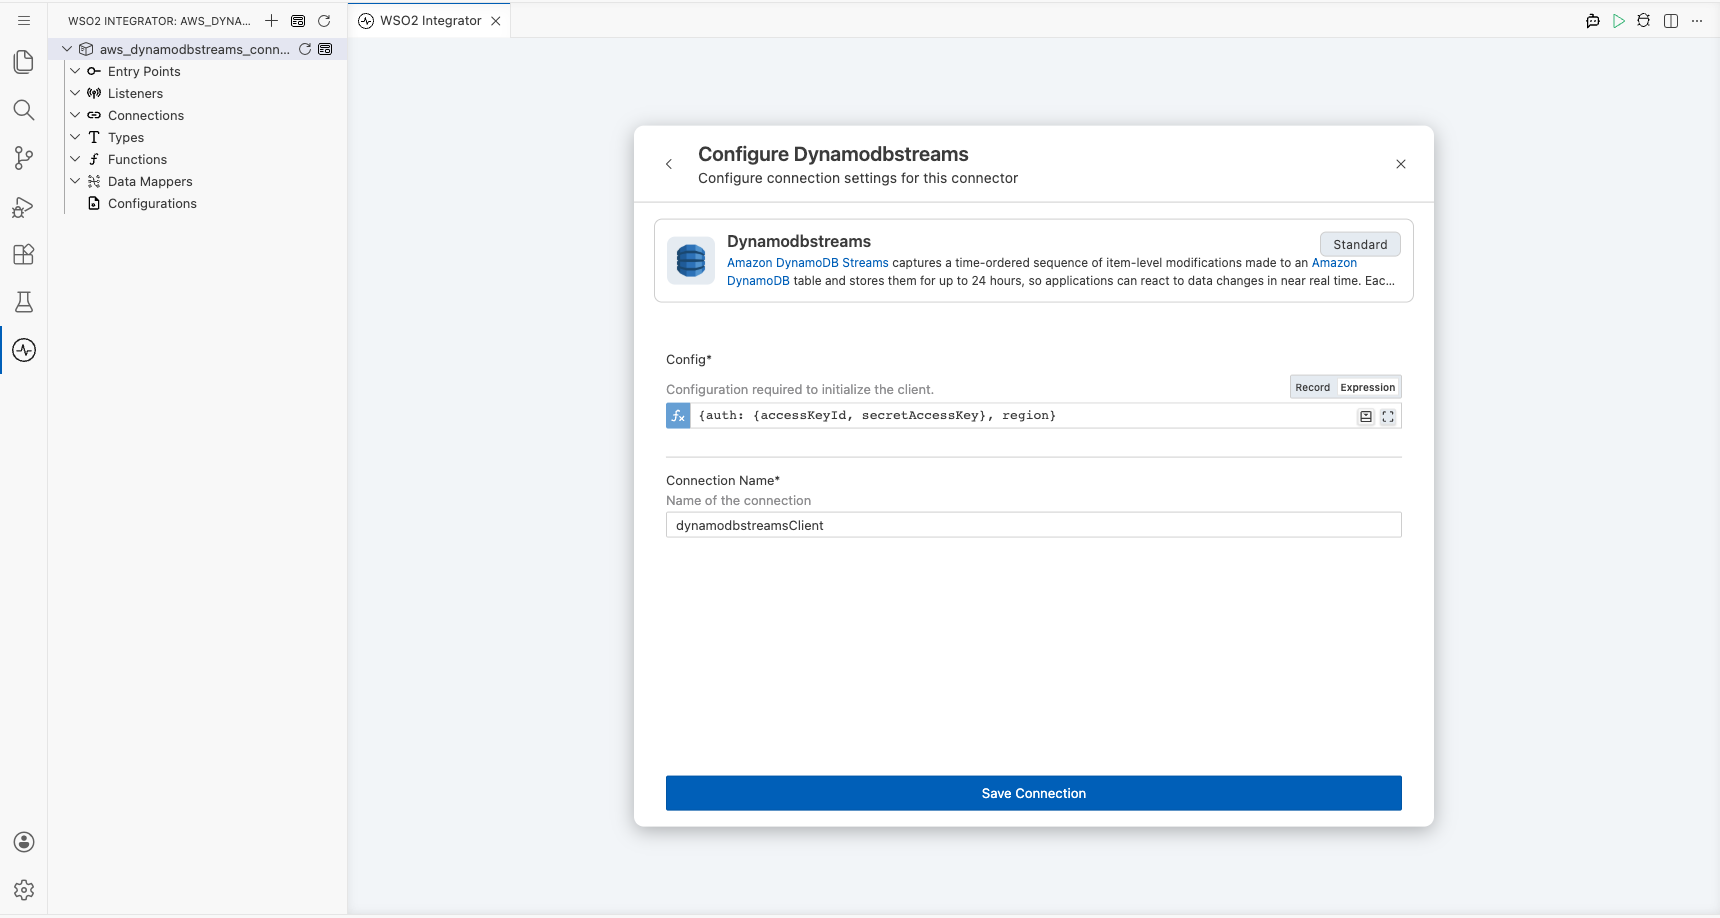Switch Config input to Expression mode

click(x=1367, y=388)
